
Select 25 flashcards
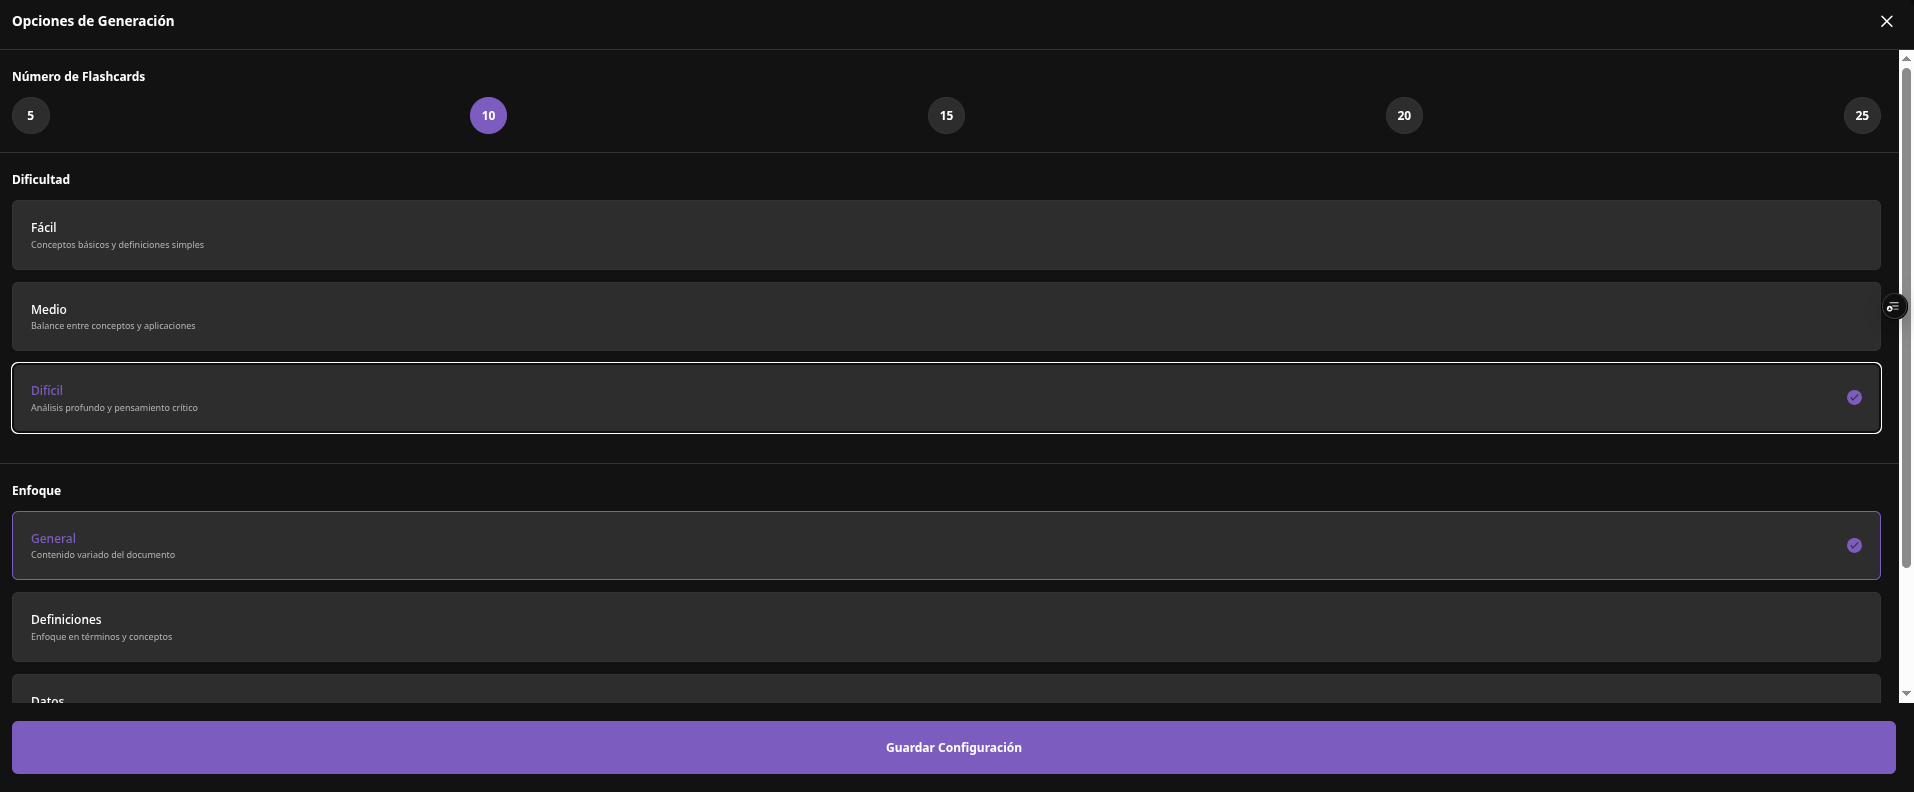pos(1862,115)
